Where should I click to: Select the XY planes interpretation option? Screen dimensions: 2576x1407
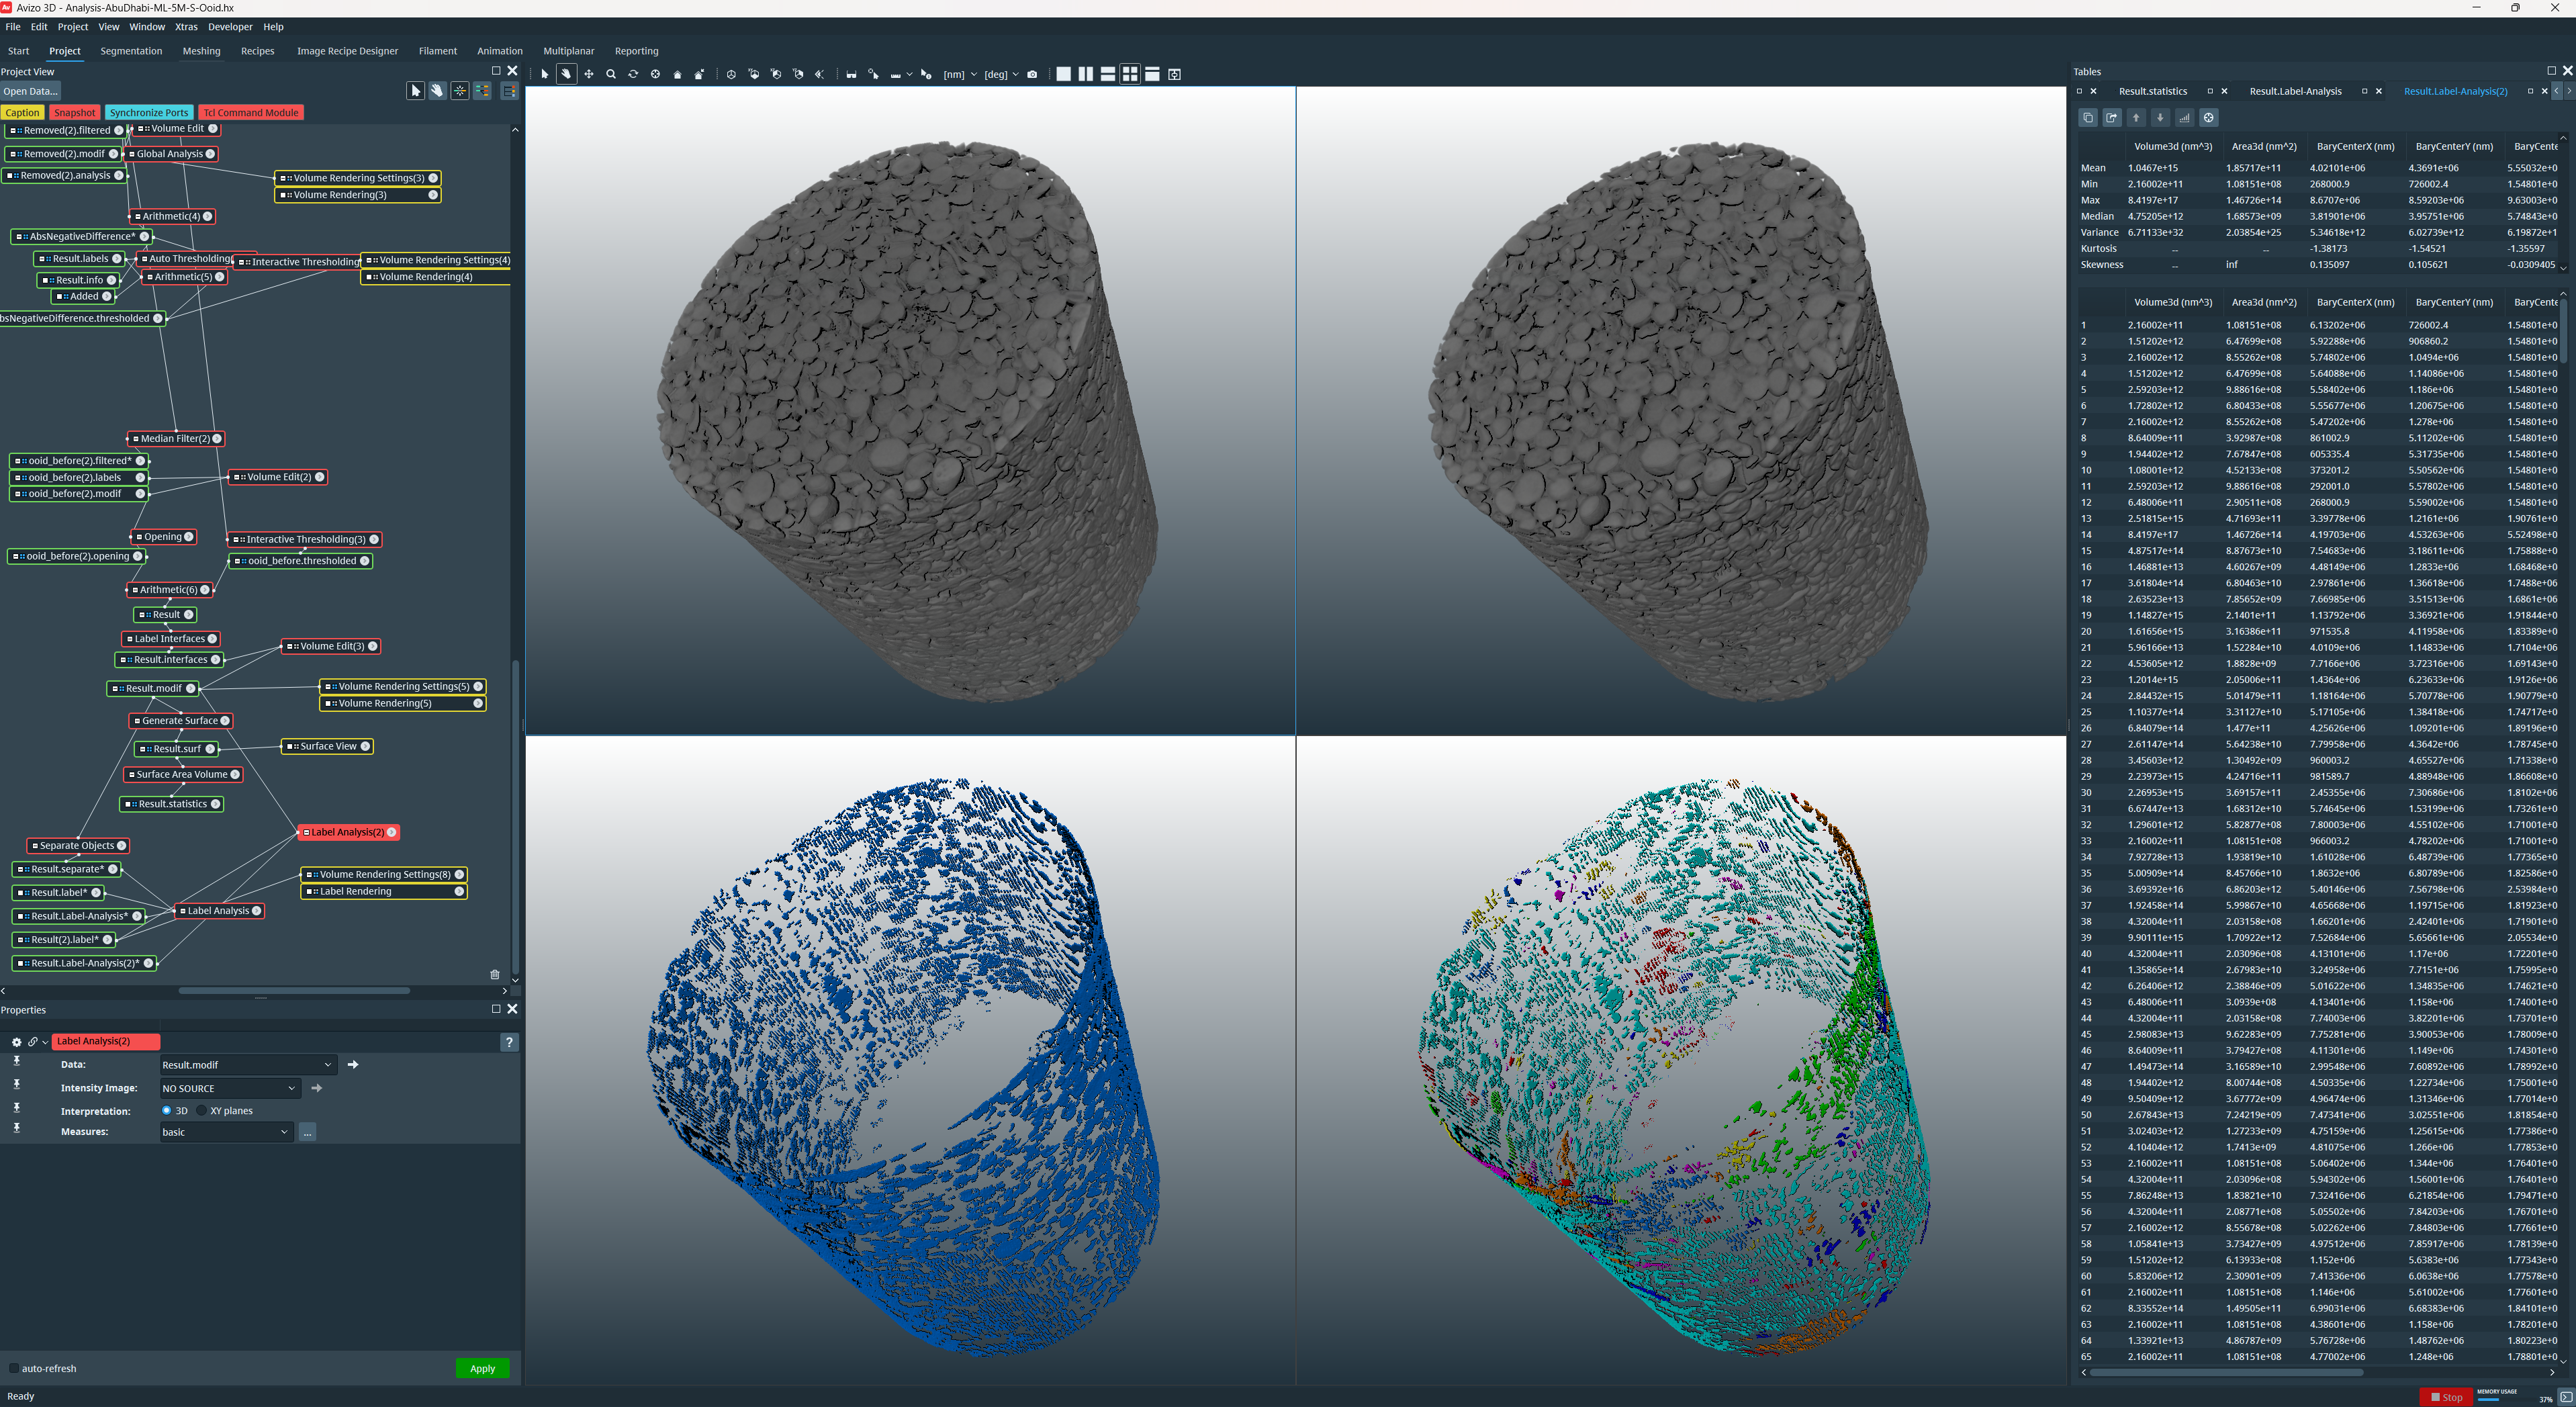(x=202, y=1110)
